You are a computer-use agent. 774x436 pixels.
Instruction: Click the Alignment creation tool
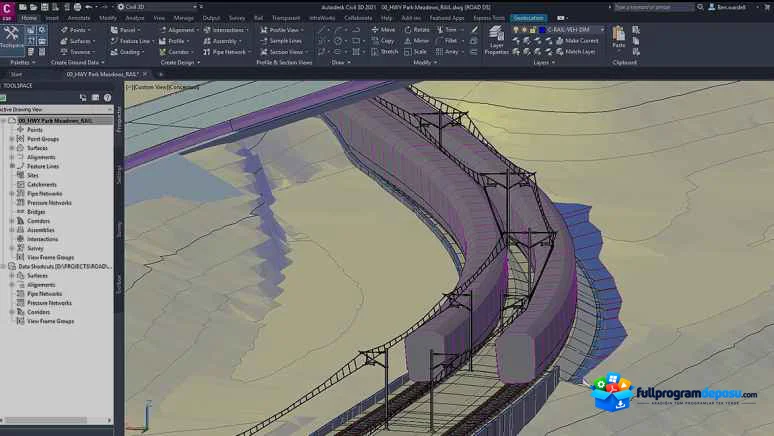[179, 30]
